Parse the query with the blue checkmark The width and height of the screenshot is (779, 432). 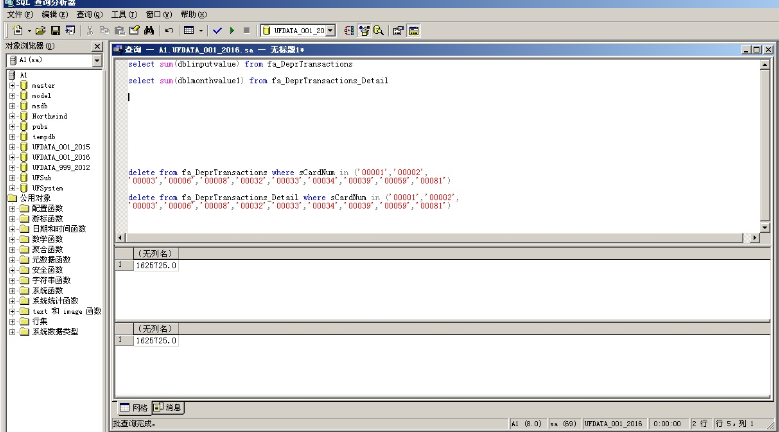217,31
